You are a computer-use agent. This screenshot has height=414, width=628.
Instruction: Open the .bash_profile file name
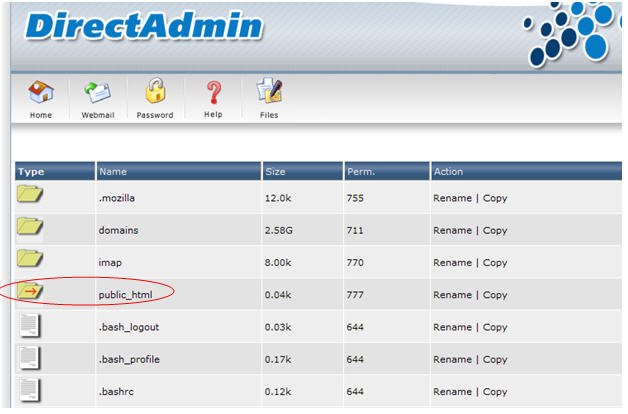pyautogui.click(x=129, y=360)
